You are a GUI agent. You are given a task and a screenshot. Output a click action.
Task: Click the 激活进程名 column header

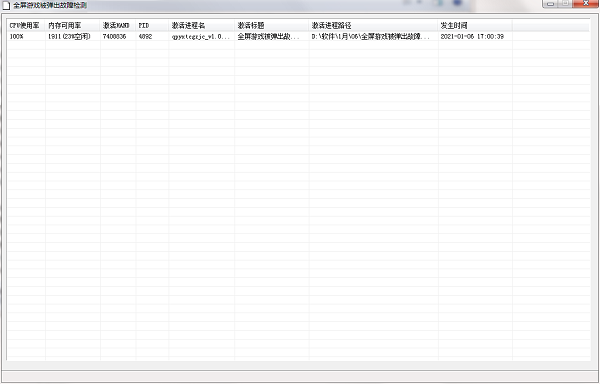click(202, 25)
